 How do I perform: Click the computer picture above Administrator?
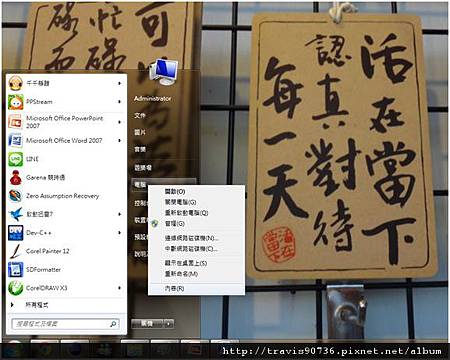click(163, 71)
